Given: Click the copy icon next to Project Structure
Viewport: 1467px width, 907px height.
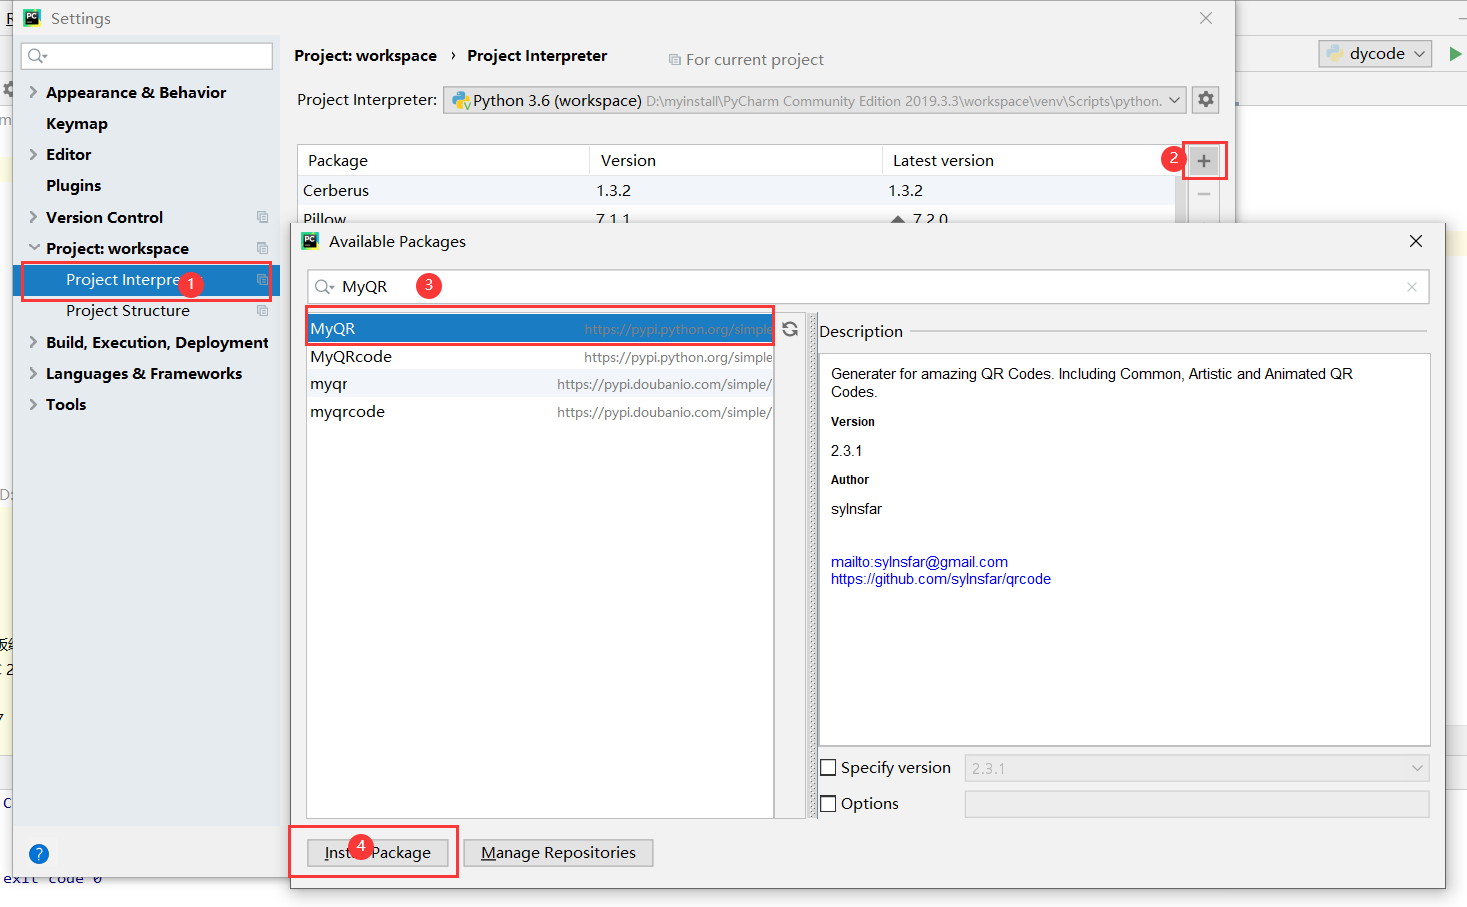Looking at the screenshot, I should (263, 311).
